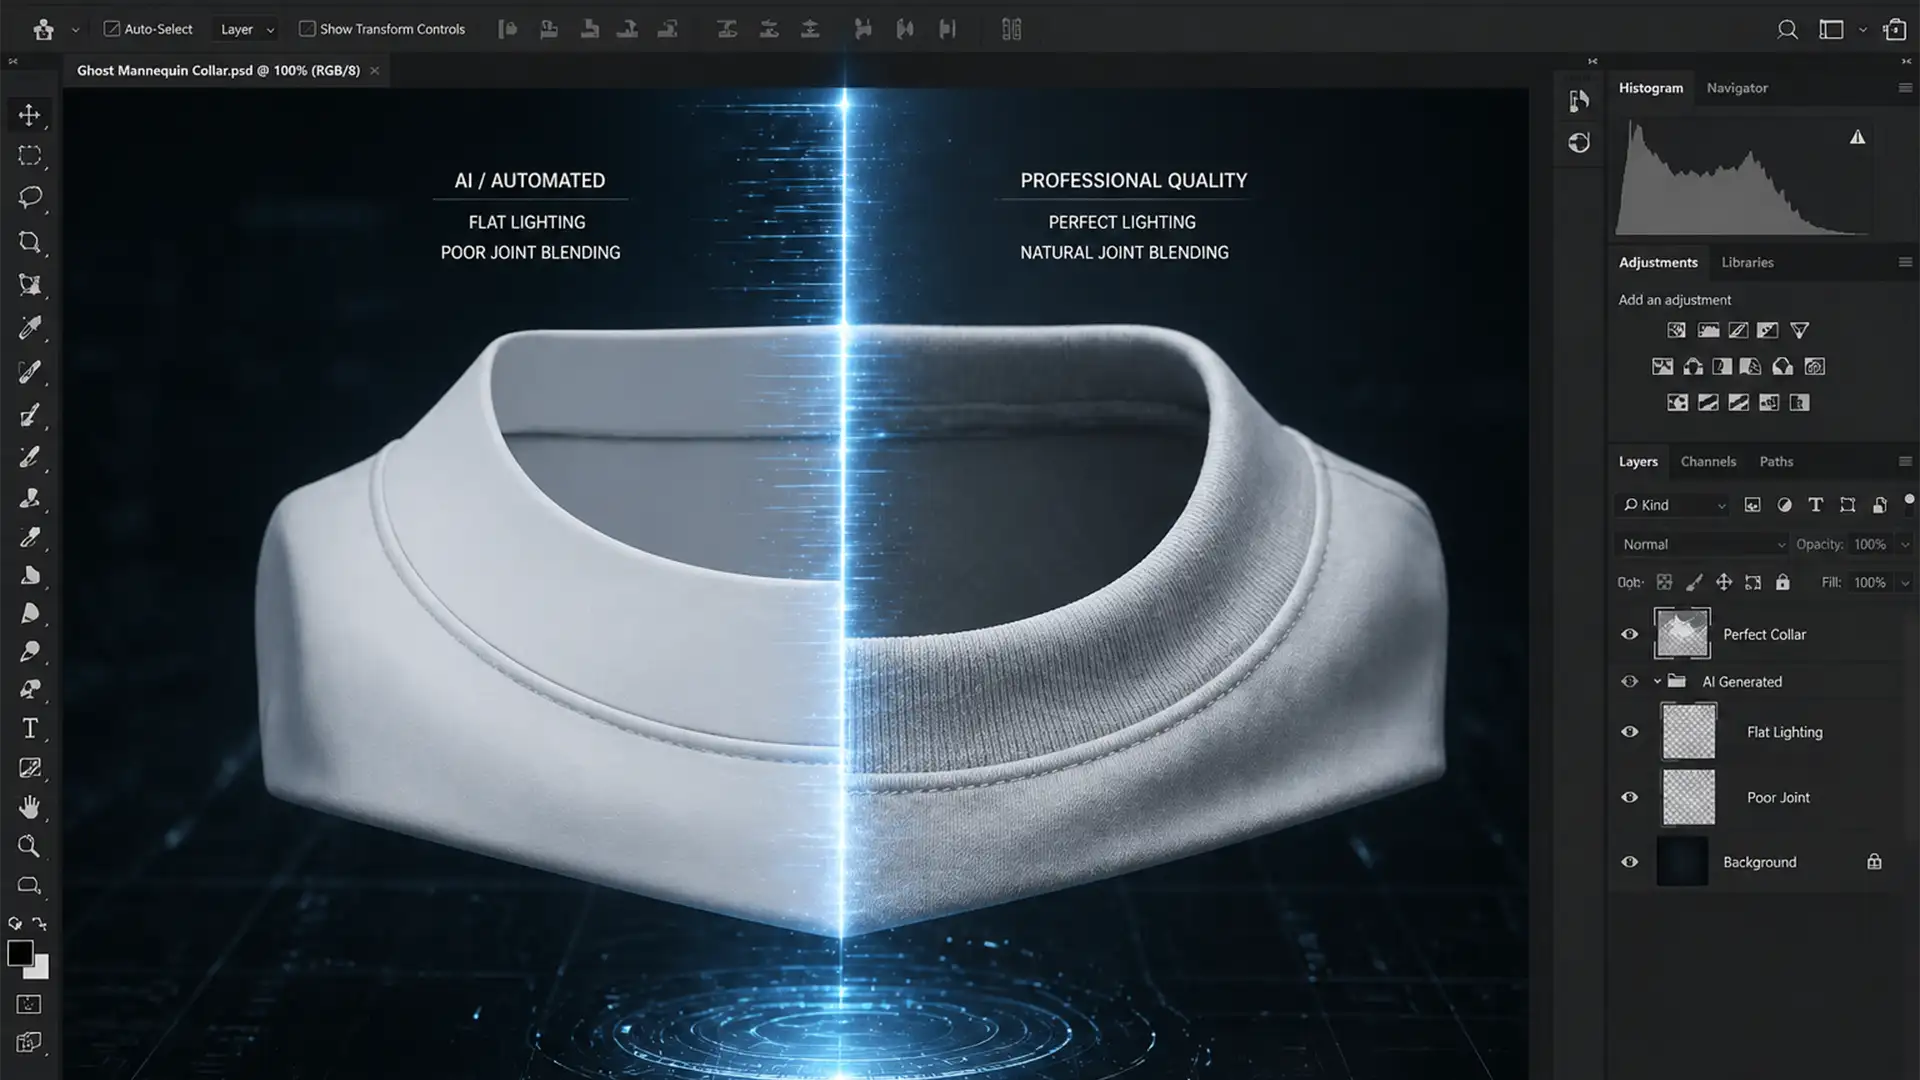
Task: Lock the Poor Joint layer with the lock icon
Action: pos(1783,582)
